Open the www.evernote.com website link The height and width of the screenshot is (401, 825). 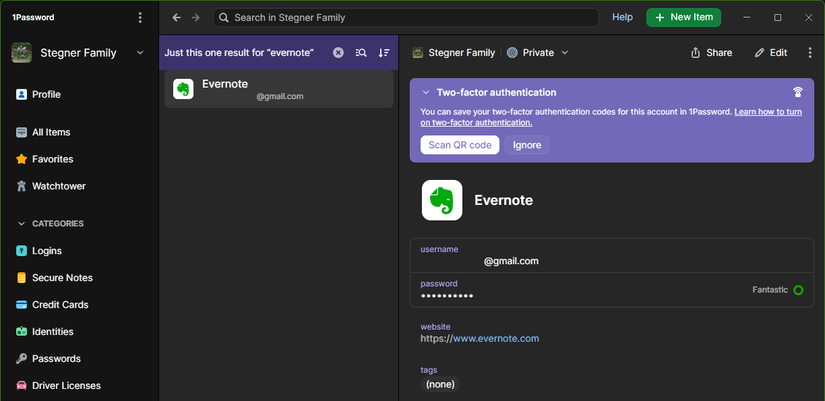click(496, 338)
